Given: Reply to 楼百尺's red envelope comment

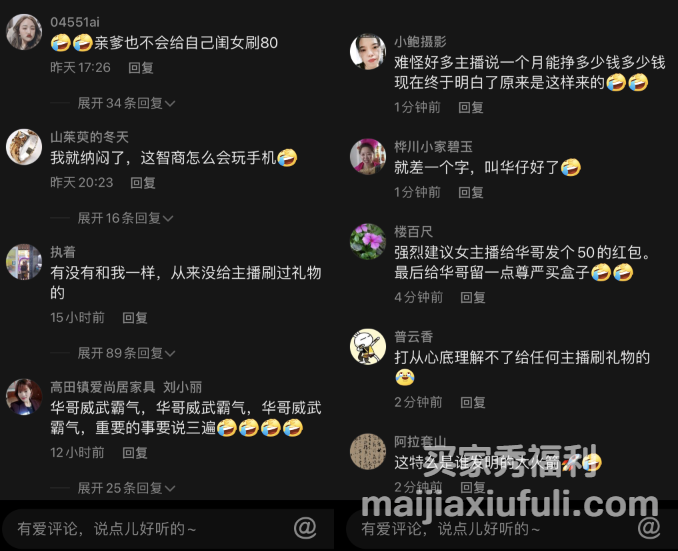Looking at the screenshot, I should pos(473,297).
